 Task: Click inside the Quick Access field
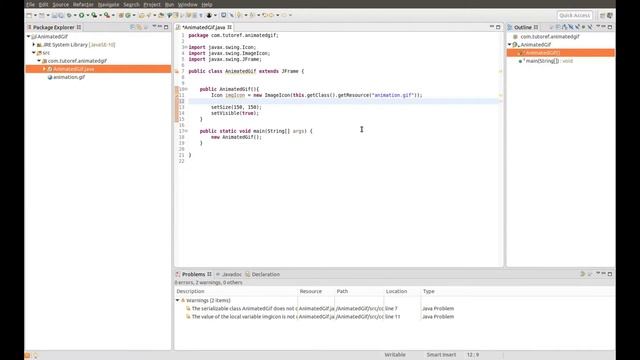point(575,15)
